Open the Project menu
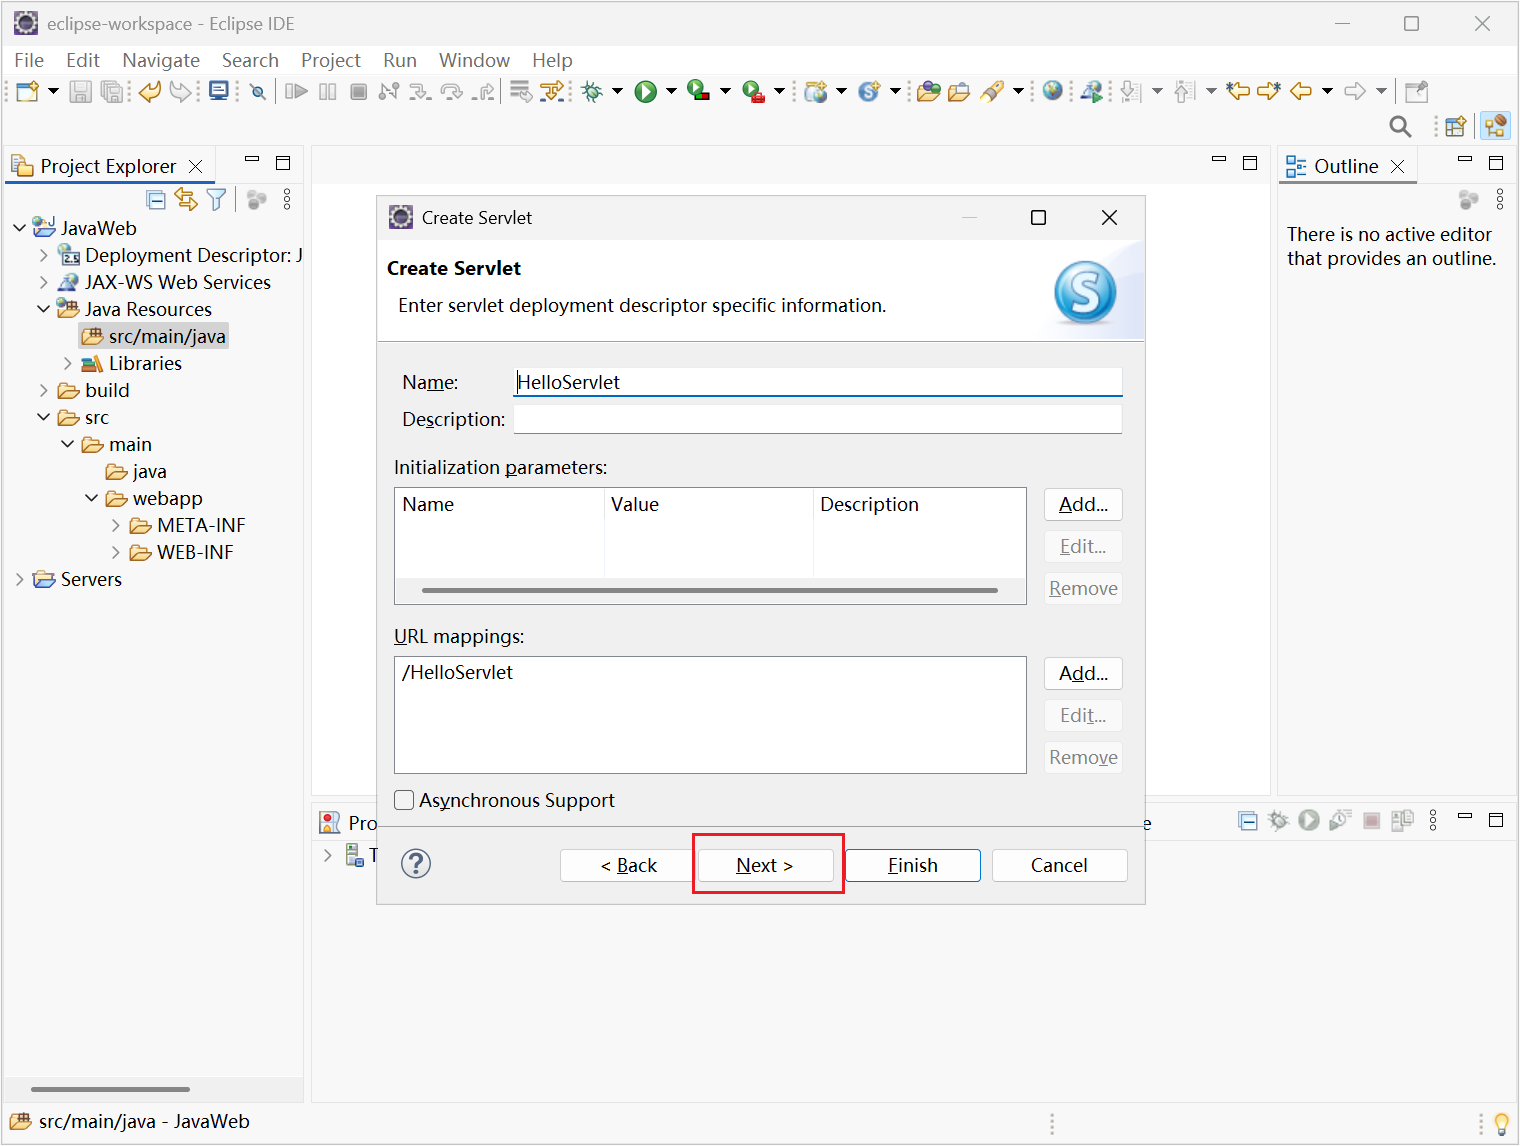This screenshot has width=1520, height=1146. pyautogui.click(x=331, y=60)
